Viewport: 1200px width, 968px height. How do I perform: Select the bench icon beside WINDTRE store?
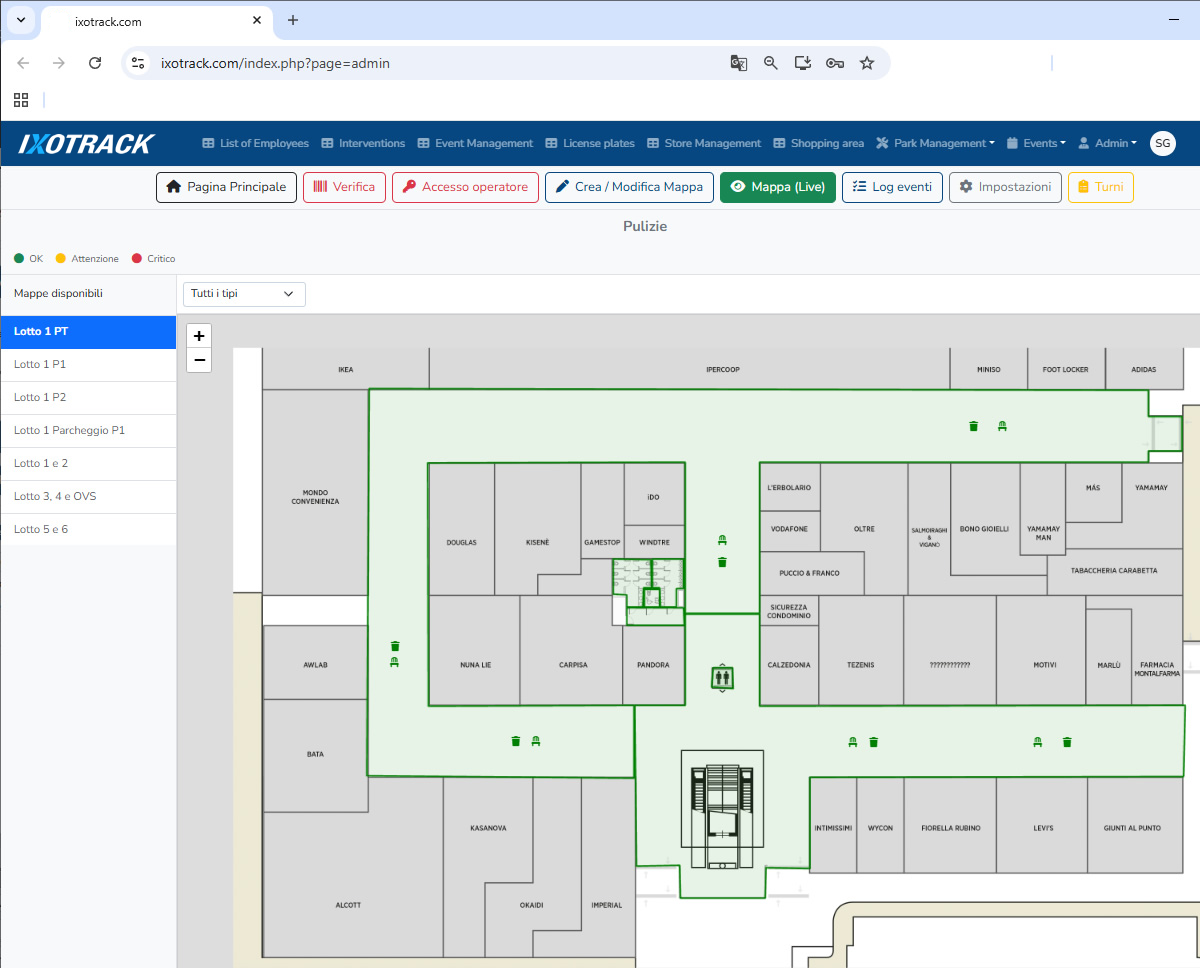pos(722,541)
